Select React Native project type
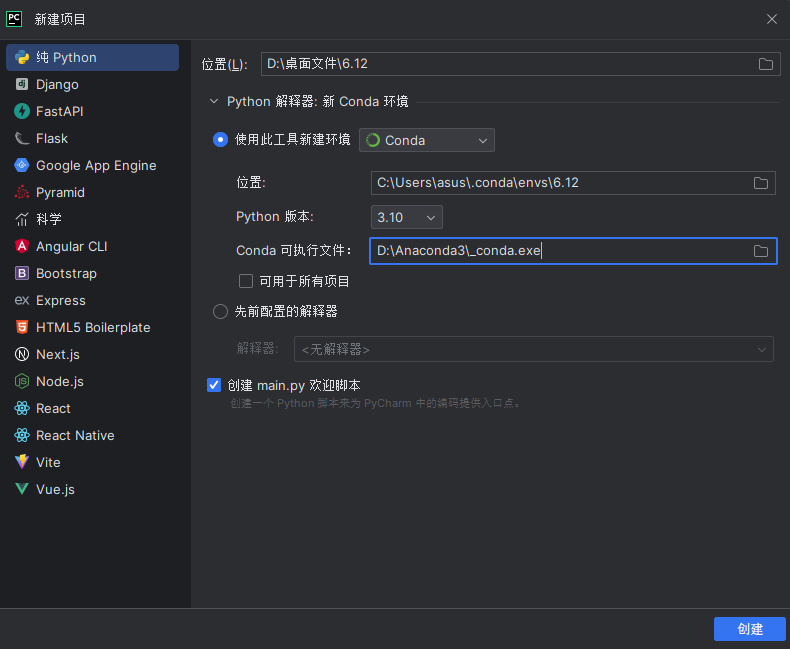This screenshot has width=790, height=649. pyautogui.click(x=92, y=435)
